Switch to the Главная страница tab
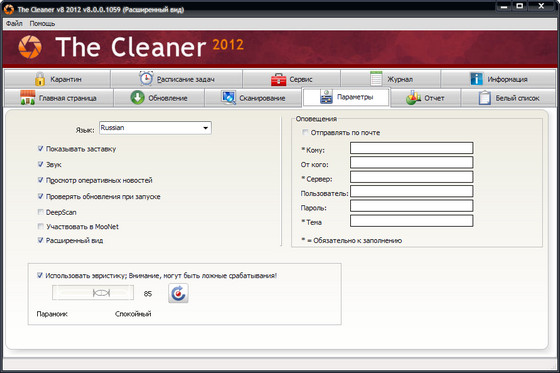Viewport: 560px width, 373px height. coord(59,98)
